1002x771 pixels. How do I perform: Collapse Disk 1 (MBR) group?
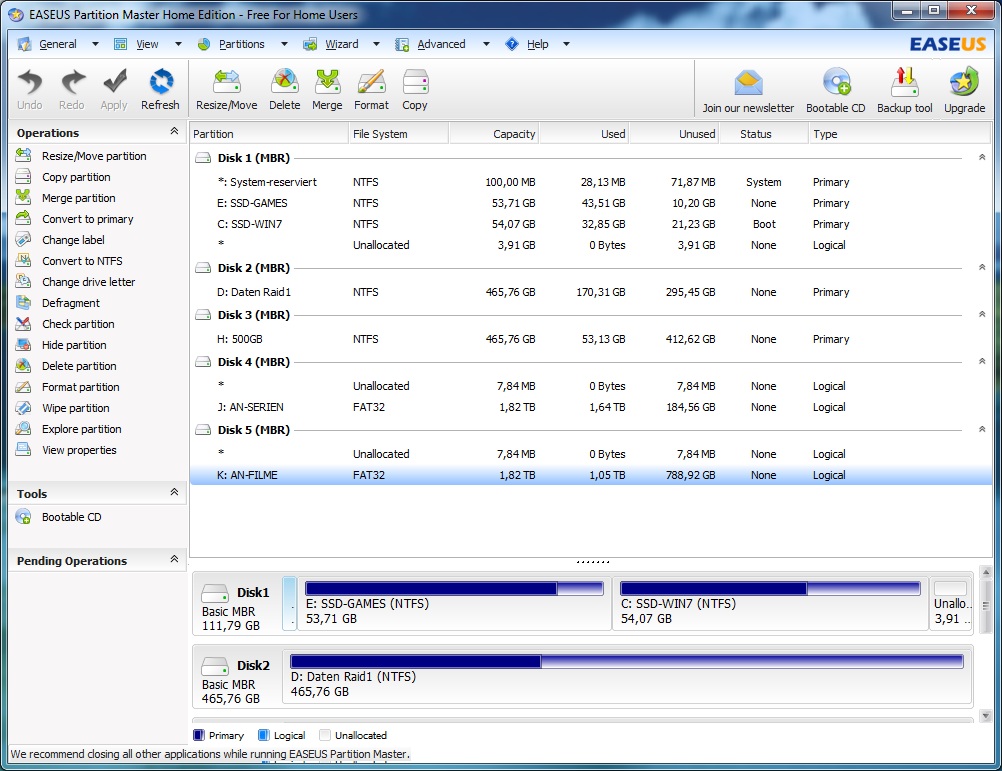pyautogui.click(x=982, y=157)
